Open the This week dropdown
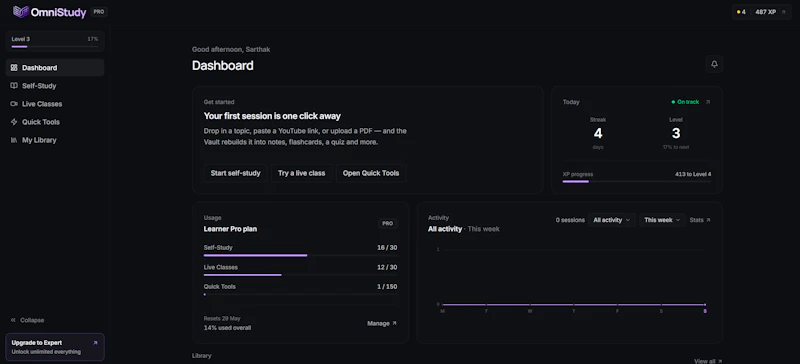 click(x=662, y=220)
